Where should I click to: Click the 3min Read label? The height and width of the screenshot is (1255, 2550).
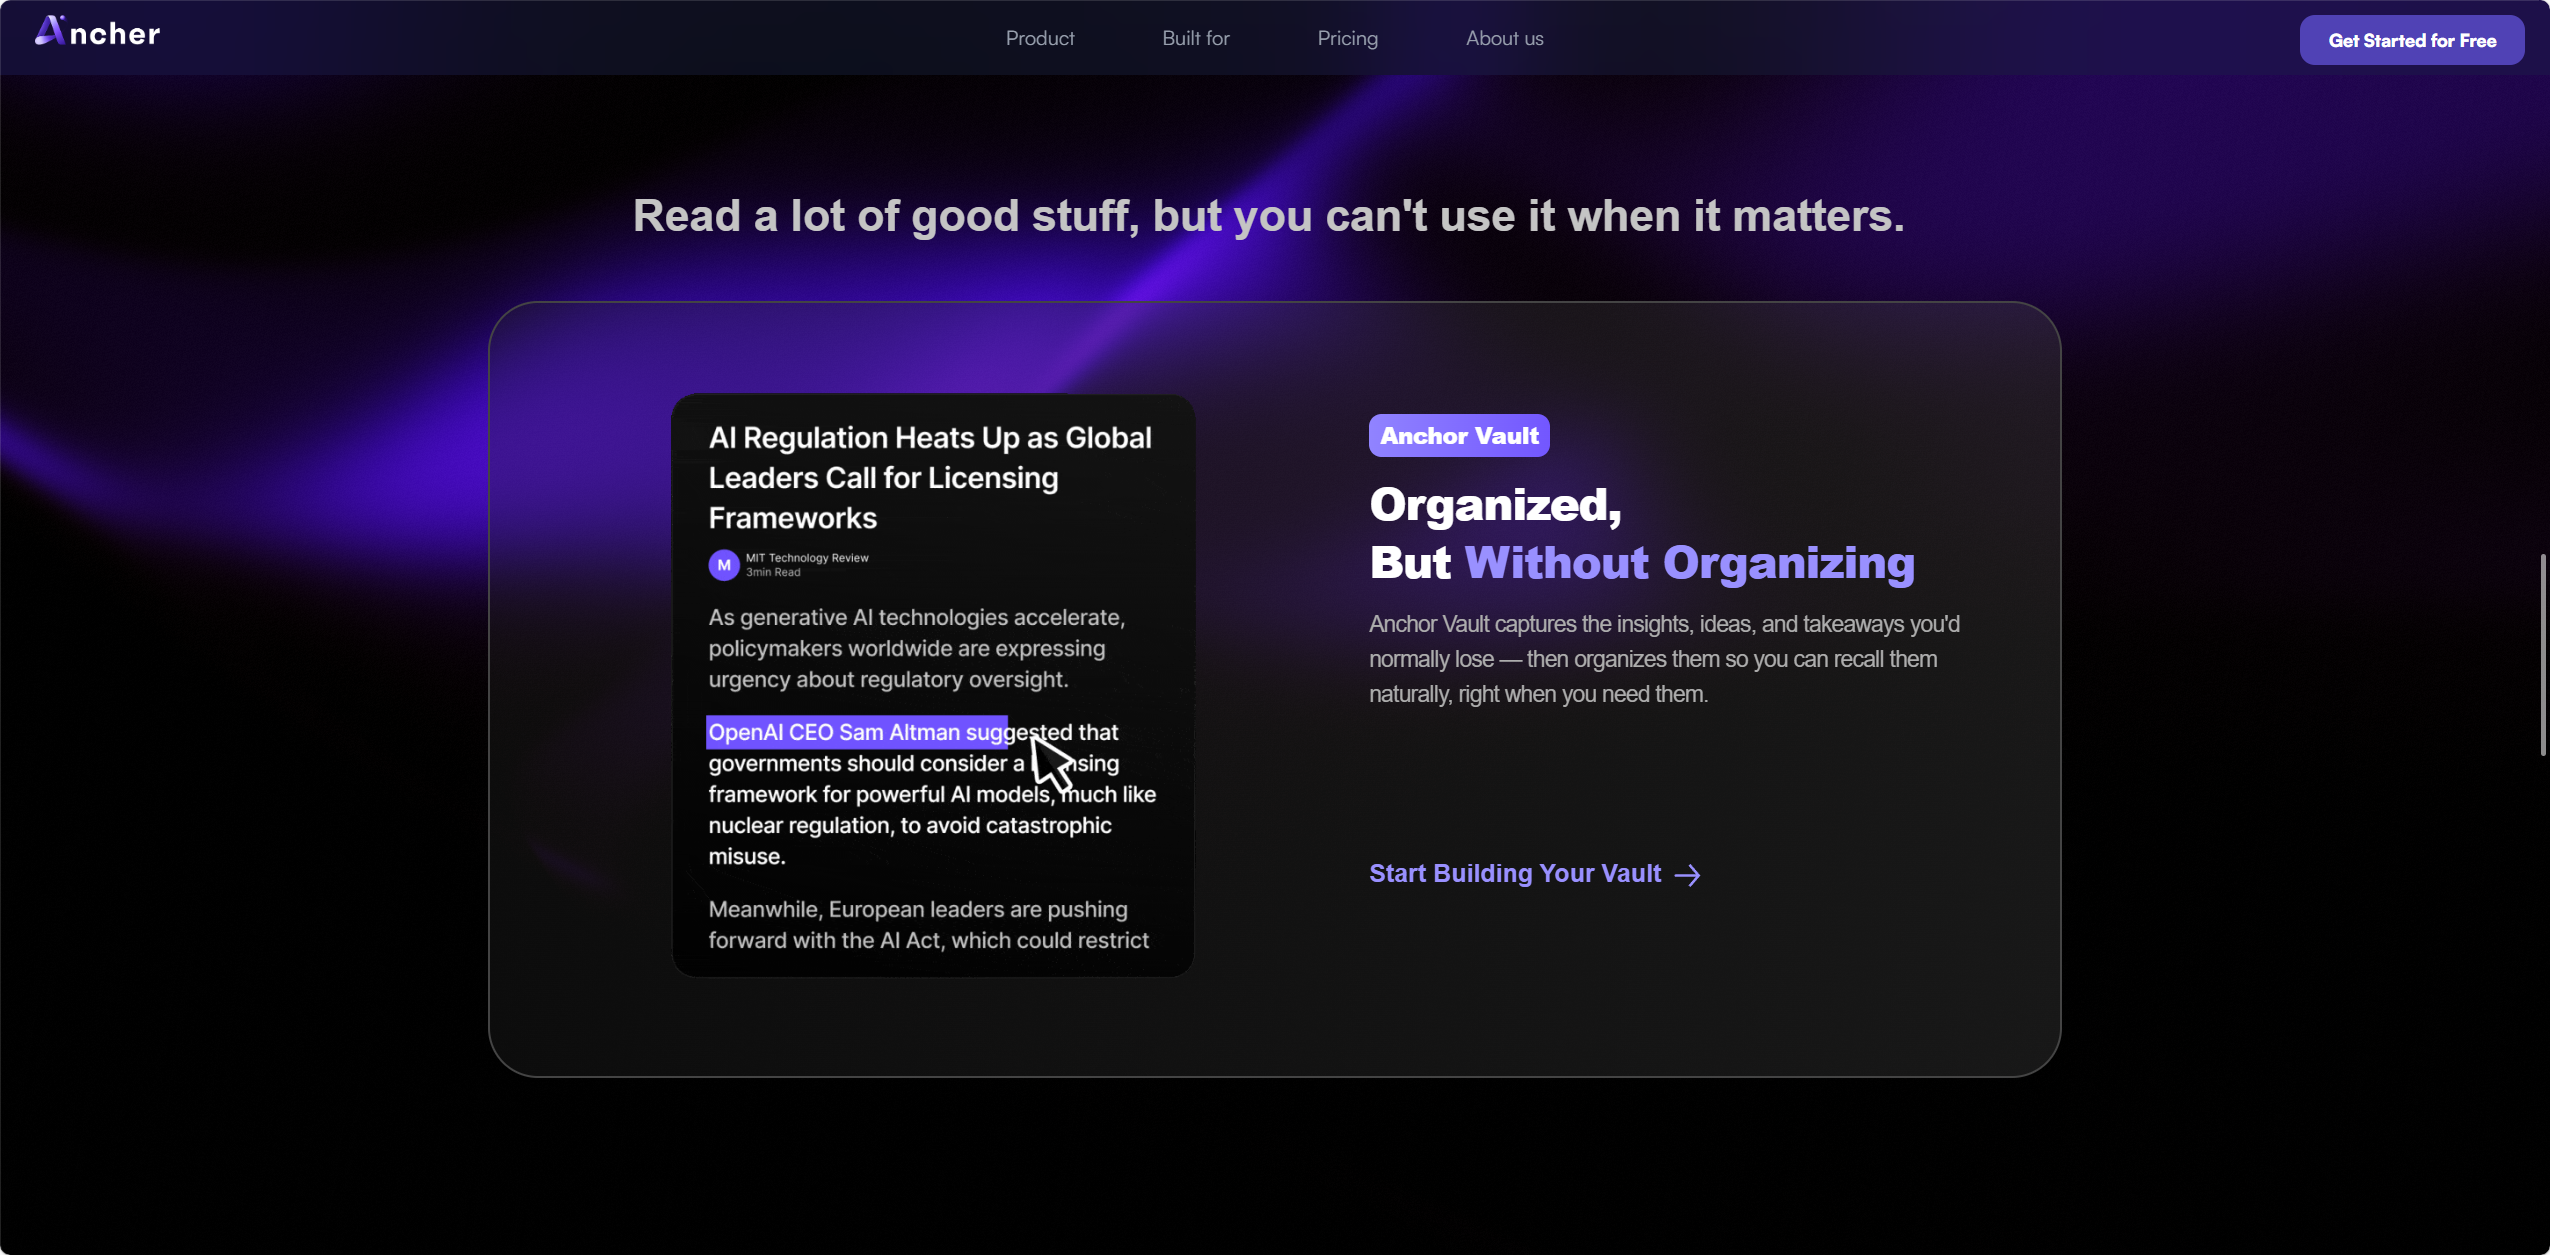point(773,572)
